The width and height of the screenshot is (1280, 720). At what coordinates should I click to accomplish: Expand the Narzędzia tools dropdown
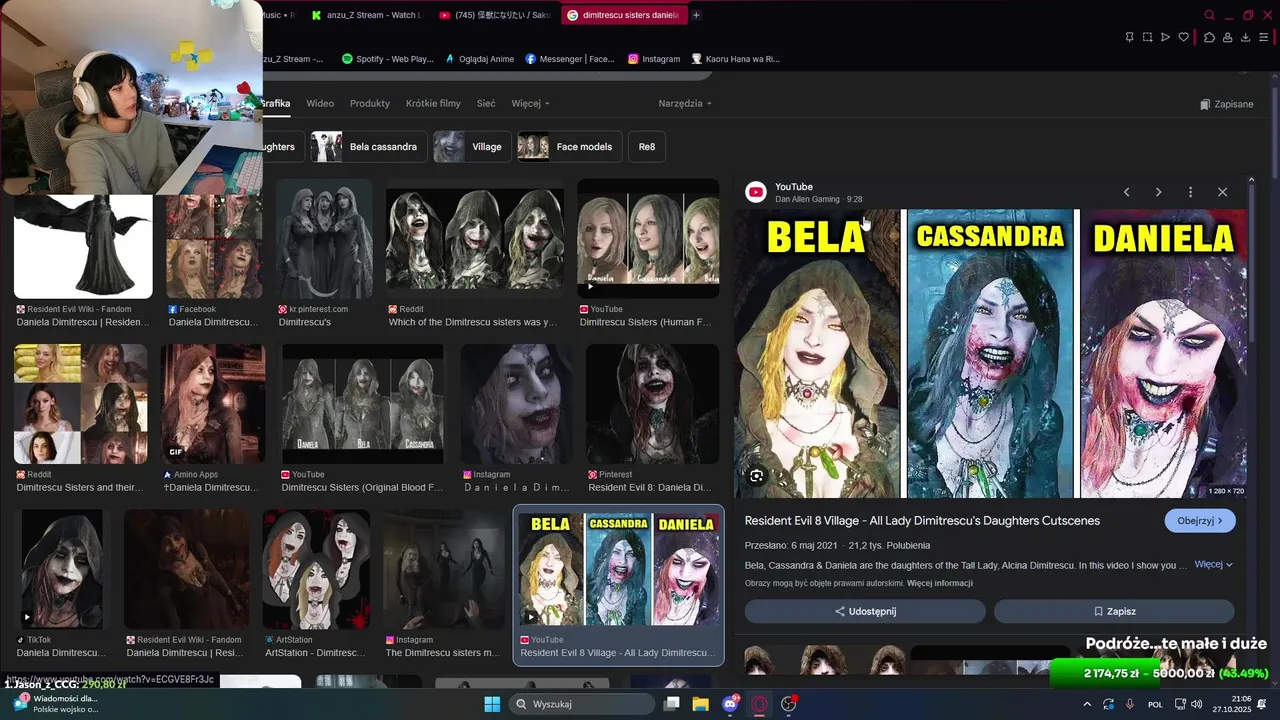tap(685, 103)
